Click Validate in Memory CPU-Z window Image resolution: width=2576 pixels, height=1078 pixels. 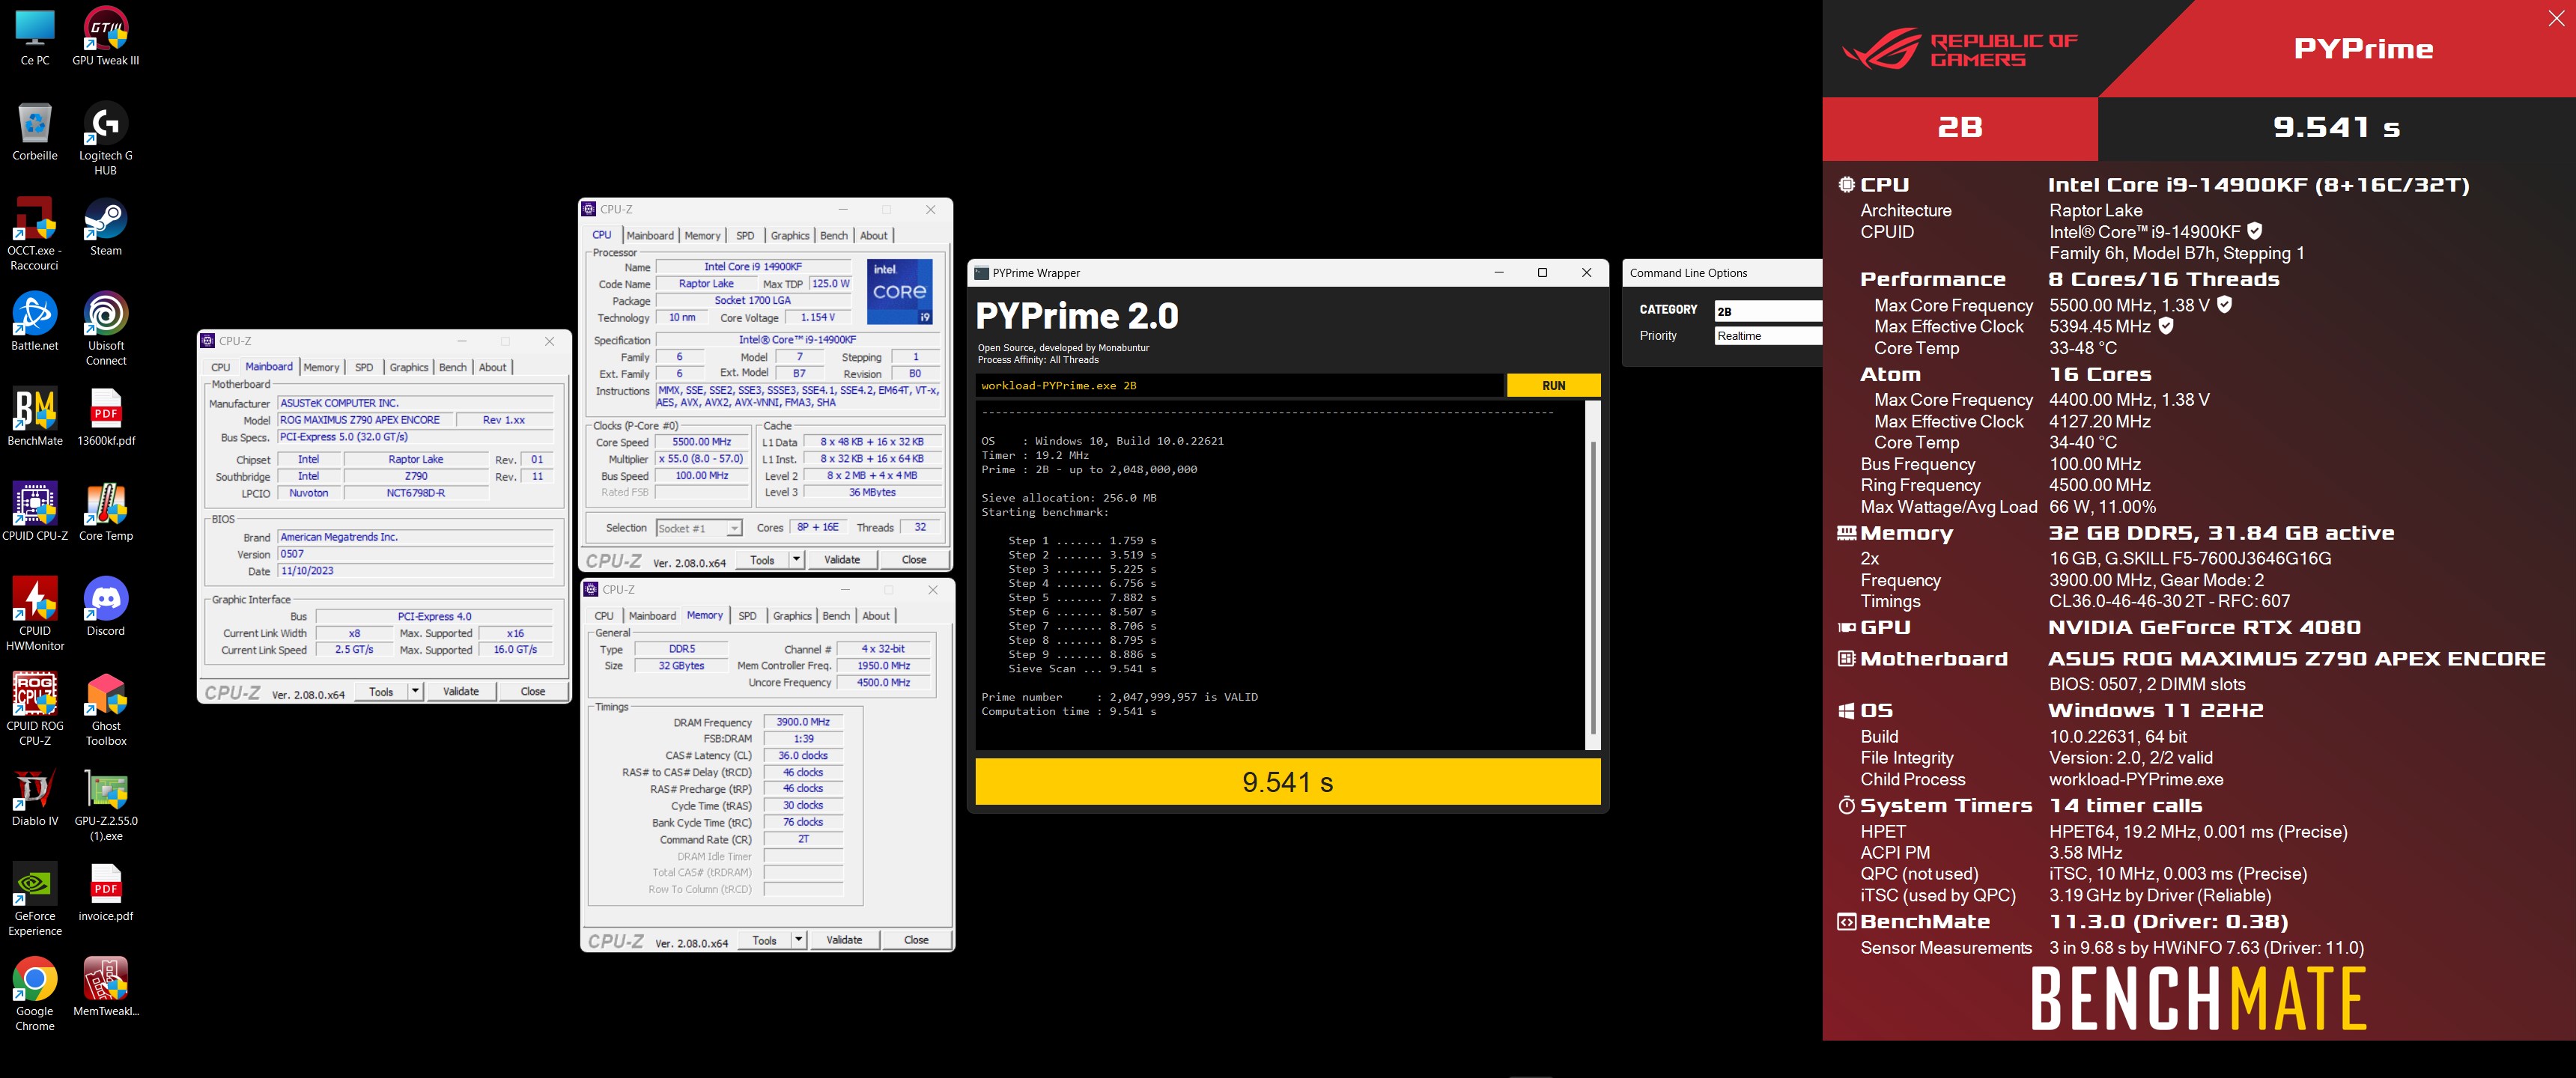pyautogui.click(x=844, y=939)
